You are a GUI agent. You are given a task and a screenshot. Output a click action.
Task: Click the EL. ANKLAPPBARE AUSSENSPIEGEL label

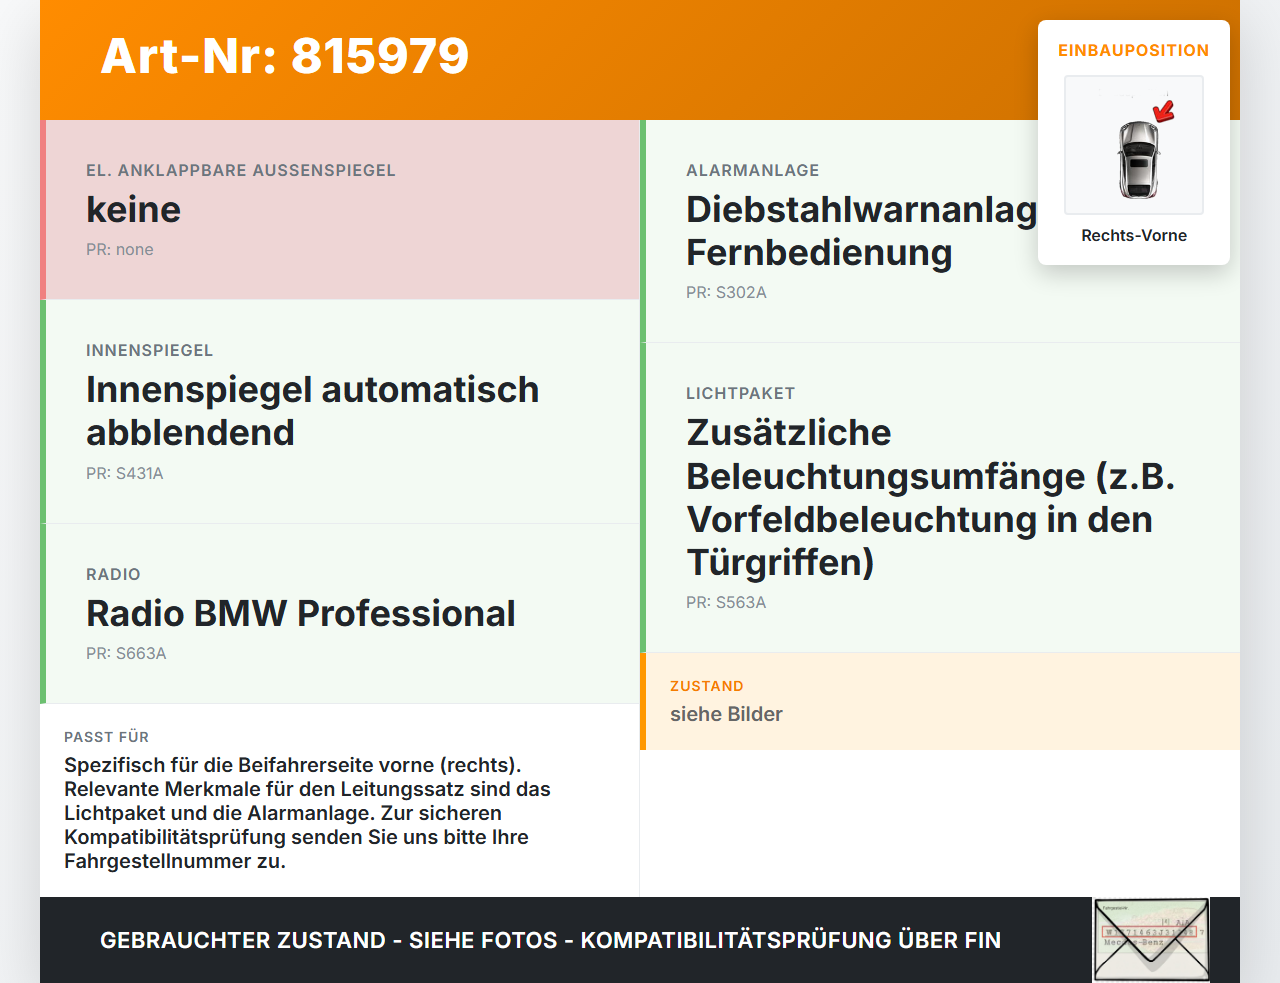pyautogui.click(x=241, y=171)
